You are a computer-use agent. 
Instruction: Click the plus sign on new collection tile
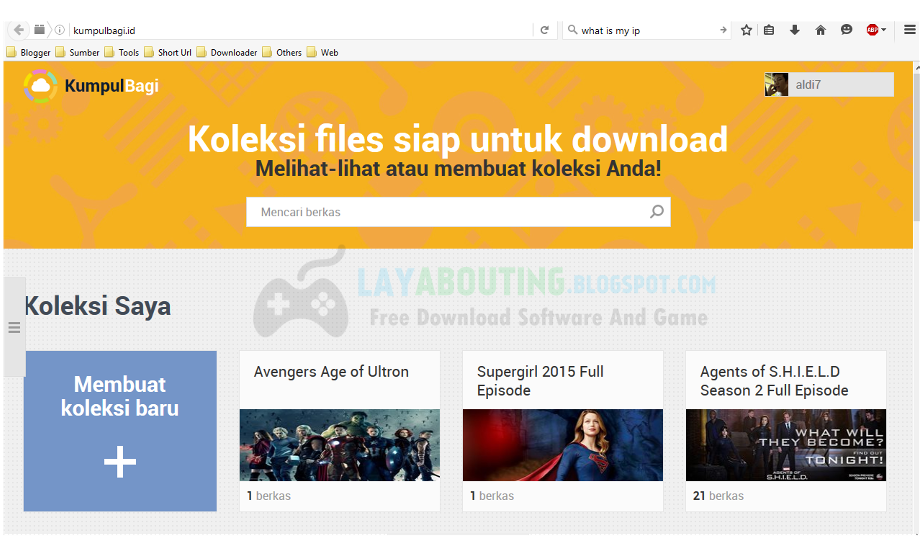(x=120, y=462)
